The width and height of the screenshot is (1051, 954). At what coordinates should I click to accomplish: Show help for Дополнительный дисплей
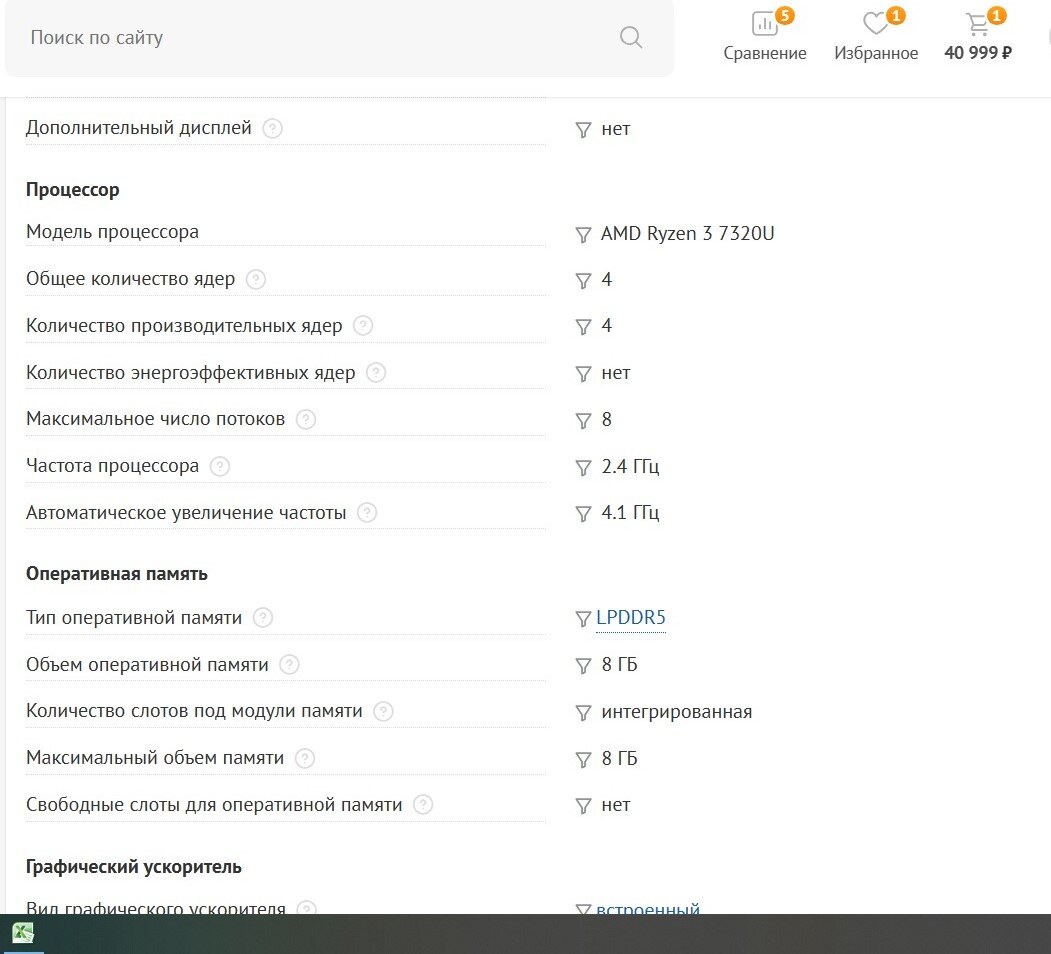tap(272, 128)
